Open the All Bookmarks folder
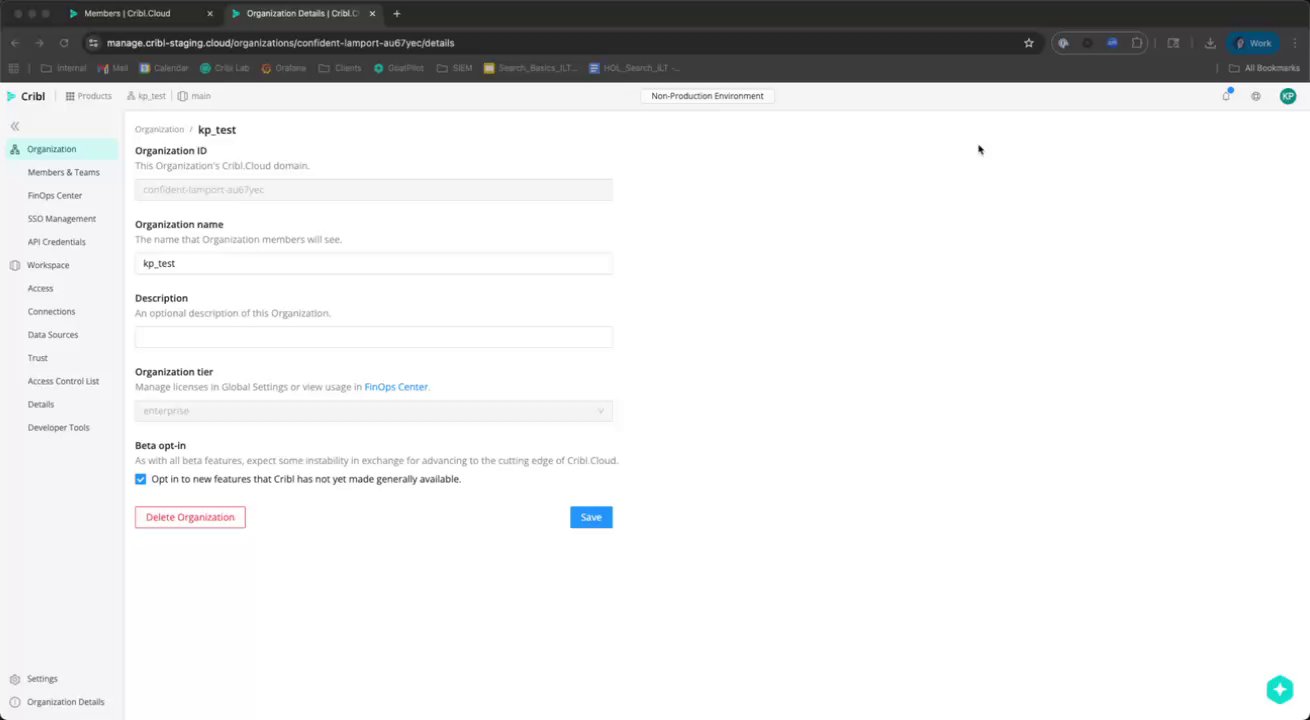 click(1264, 68)
